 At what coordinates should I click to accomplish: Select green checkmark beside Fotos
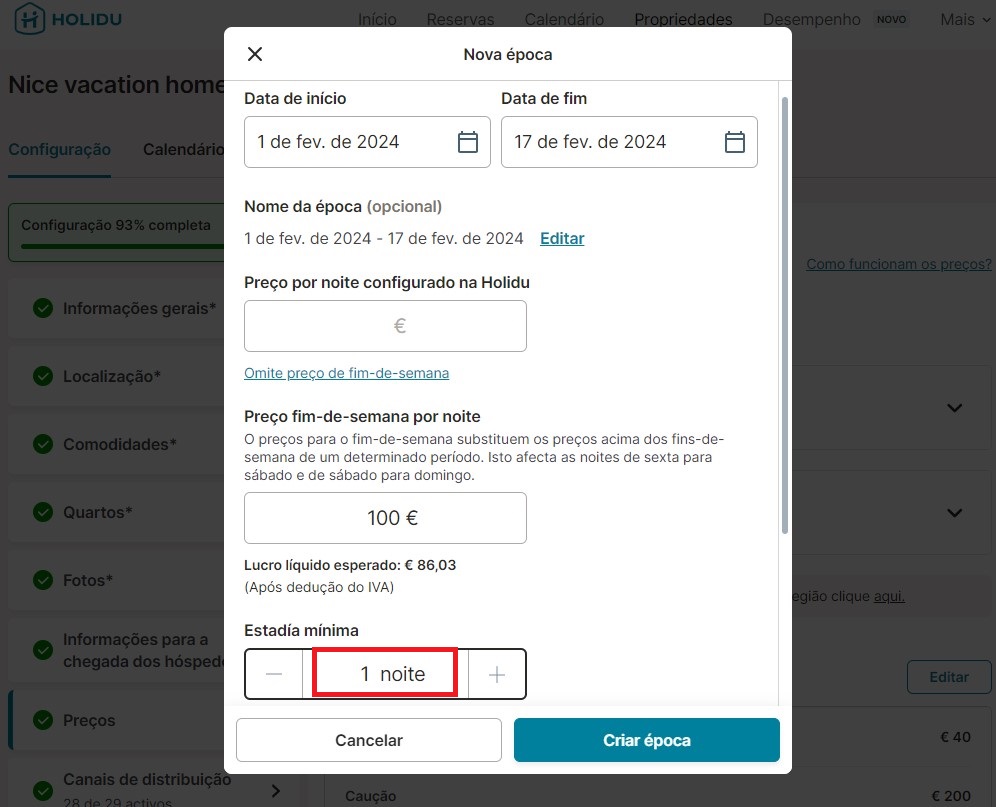[x=43, y=580]
